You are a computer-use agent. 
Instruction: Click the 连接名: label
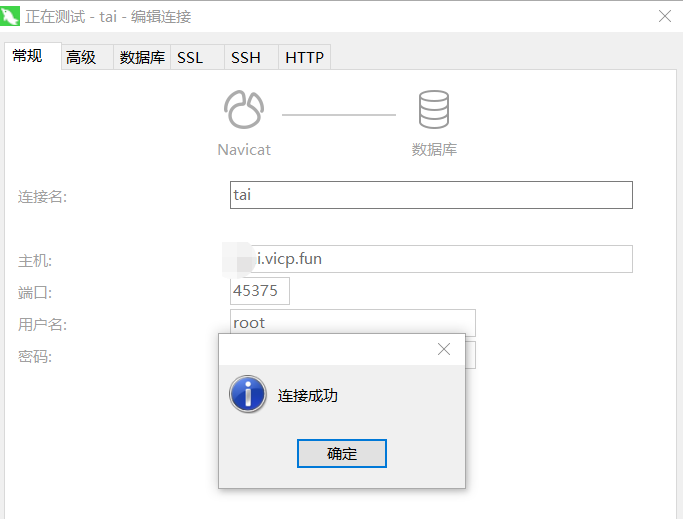click(x=42, y=197)
